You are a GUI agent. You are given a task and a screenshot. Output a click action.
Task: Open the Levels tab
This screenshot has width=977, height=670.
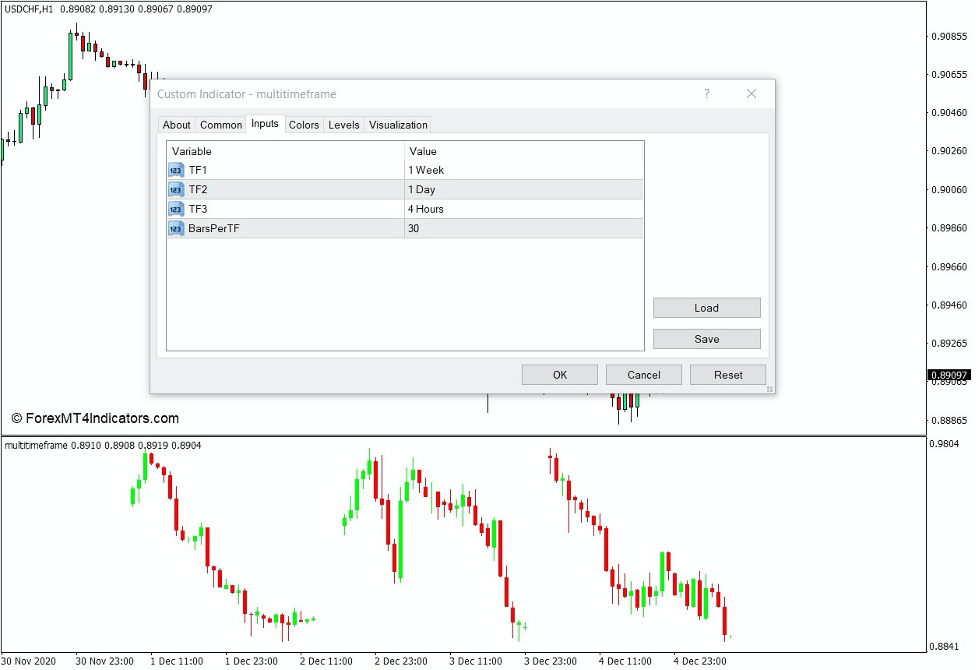tap(343, 124)
